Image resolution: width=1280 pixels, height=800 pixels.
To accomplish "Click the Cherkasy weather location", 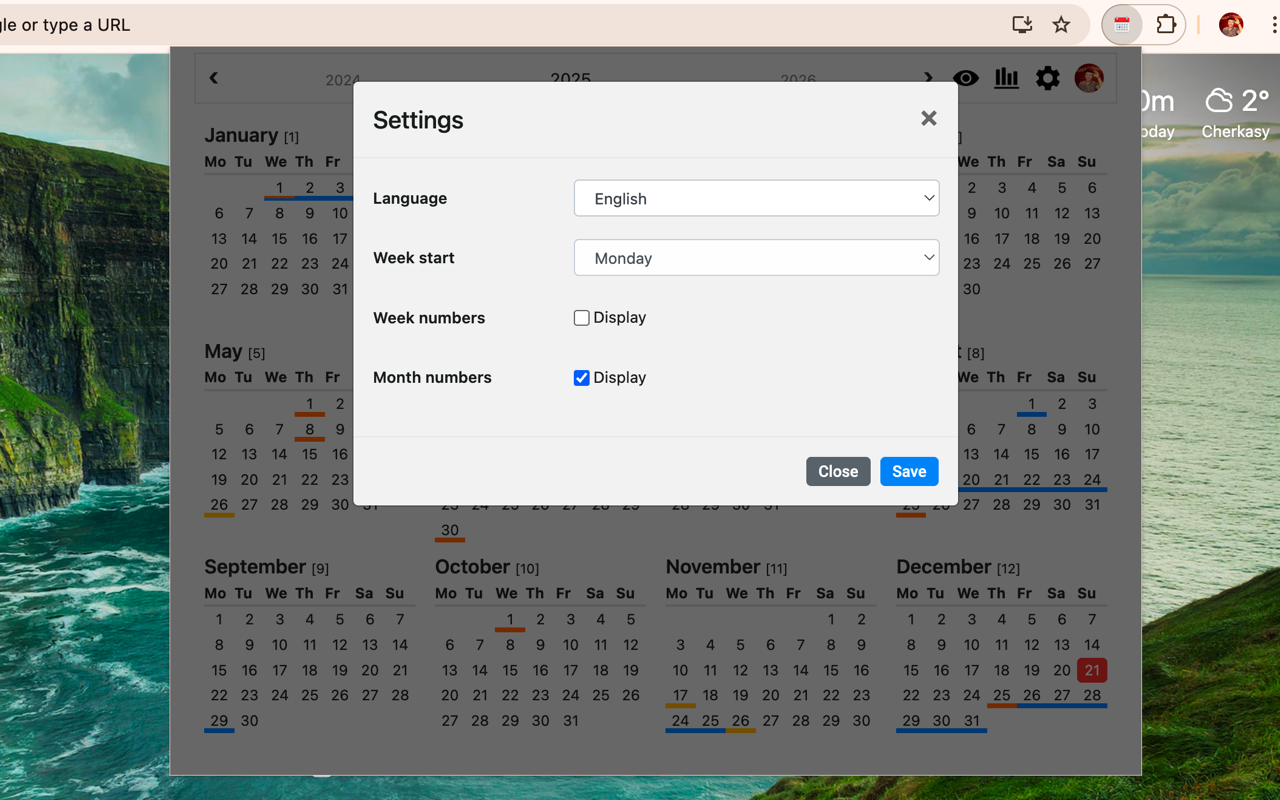I will (1235, 132).
